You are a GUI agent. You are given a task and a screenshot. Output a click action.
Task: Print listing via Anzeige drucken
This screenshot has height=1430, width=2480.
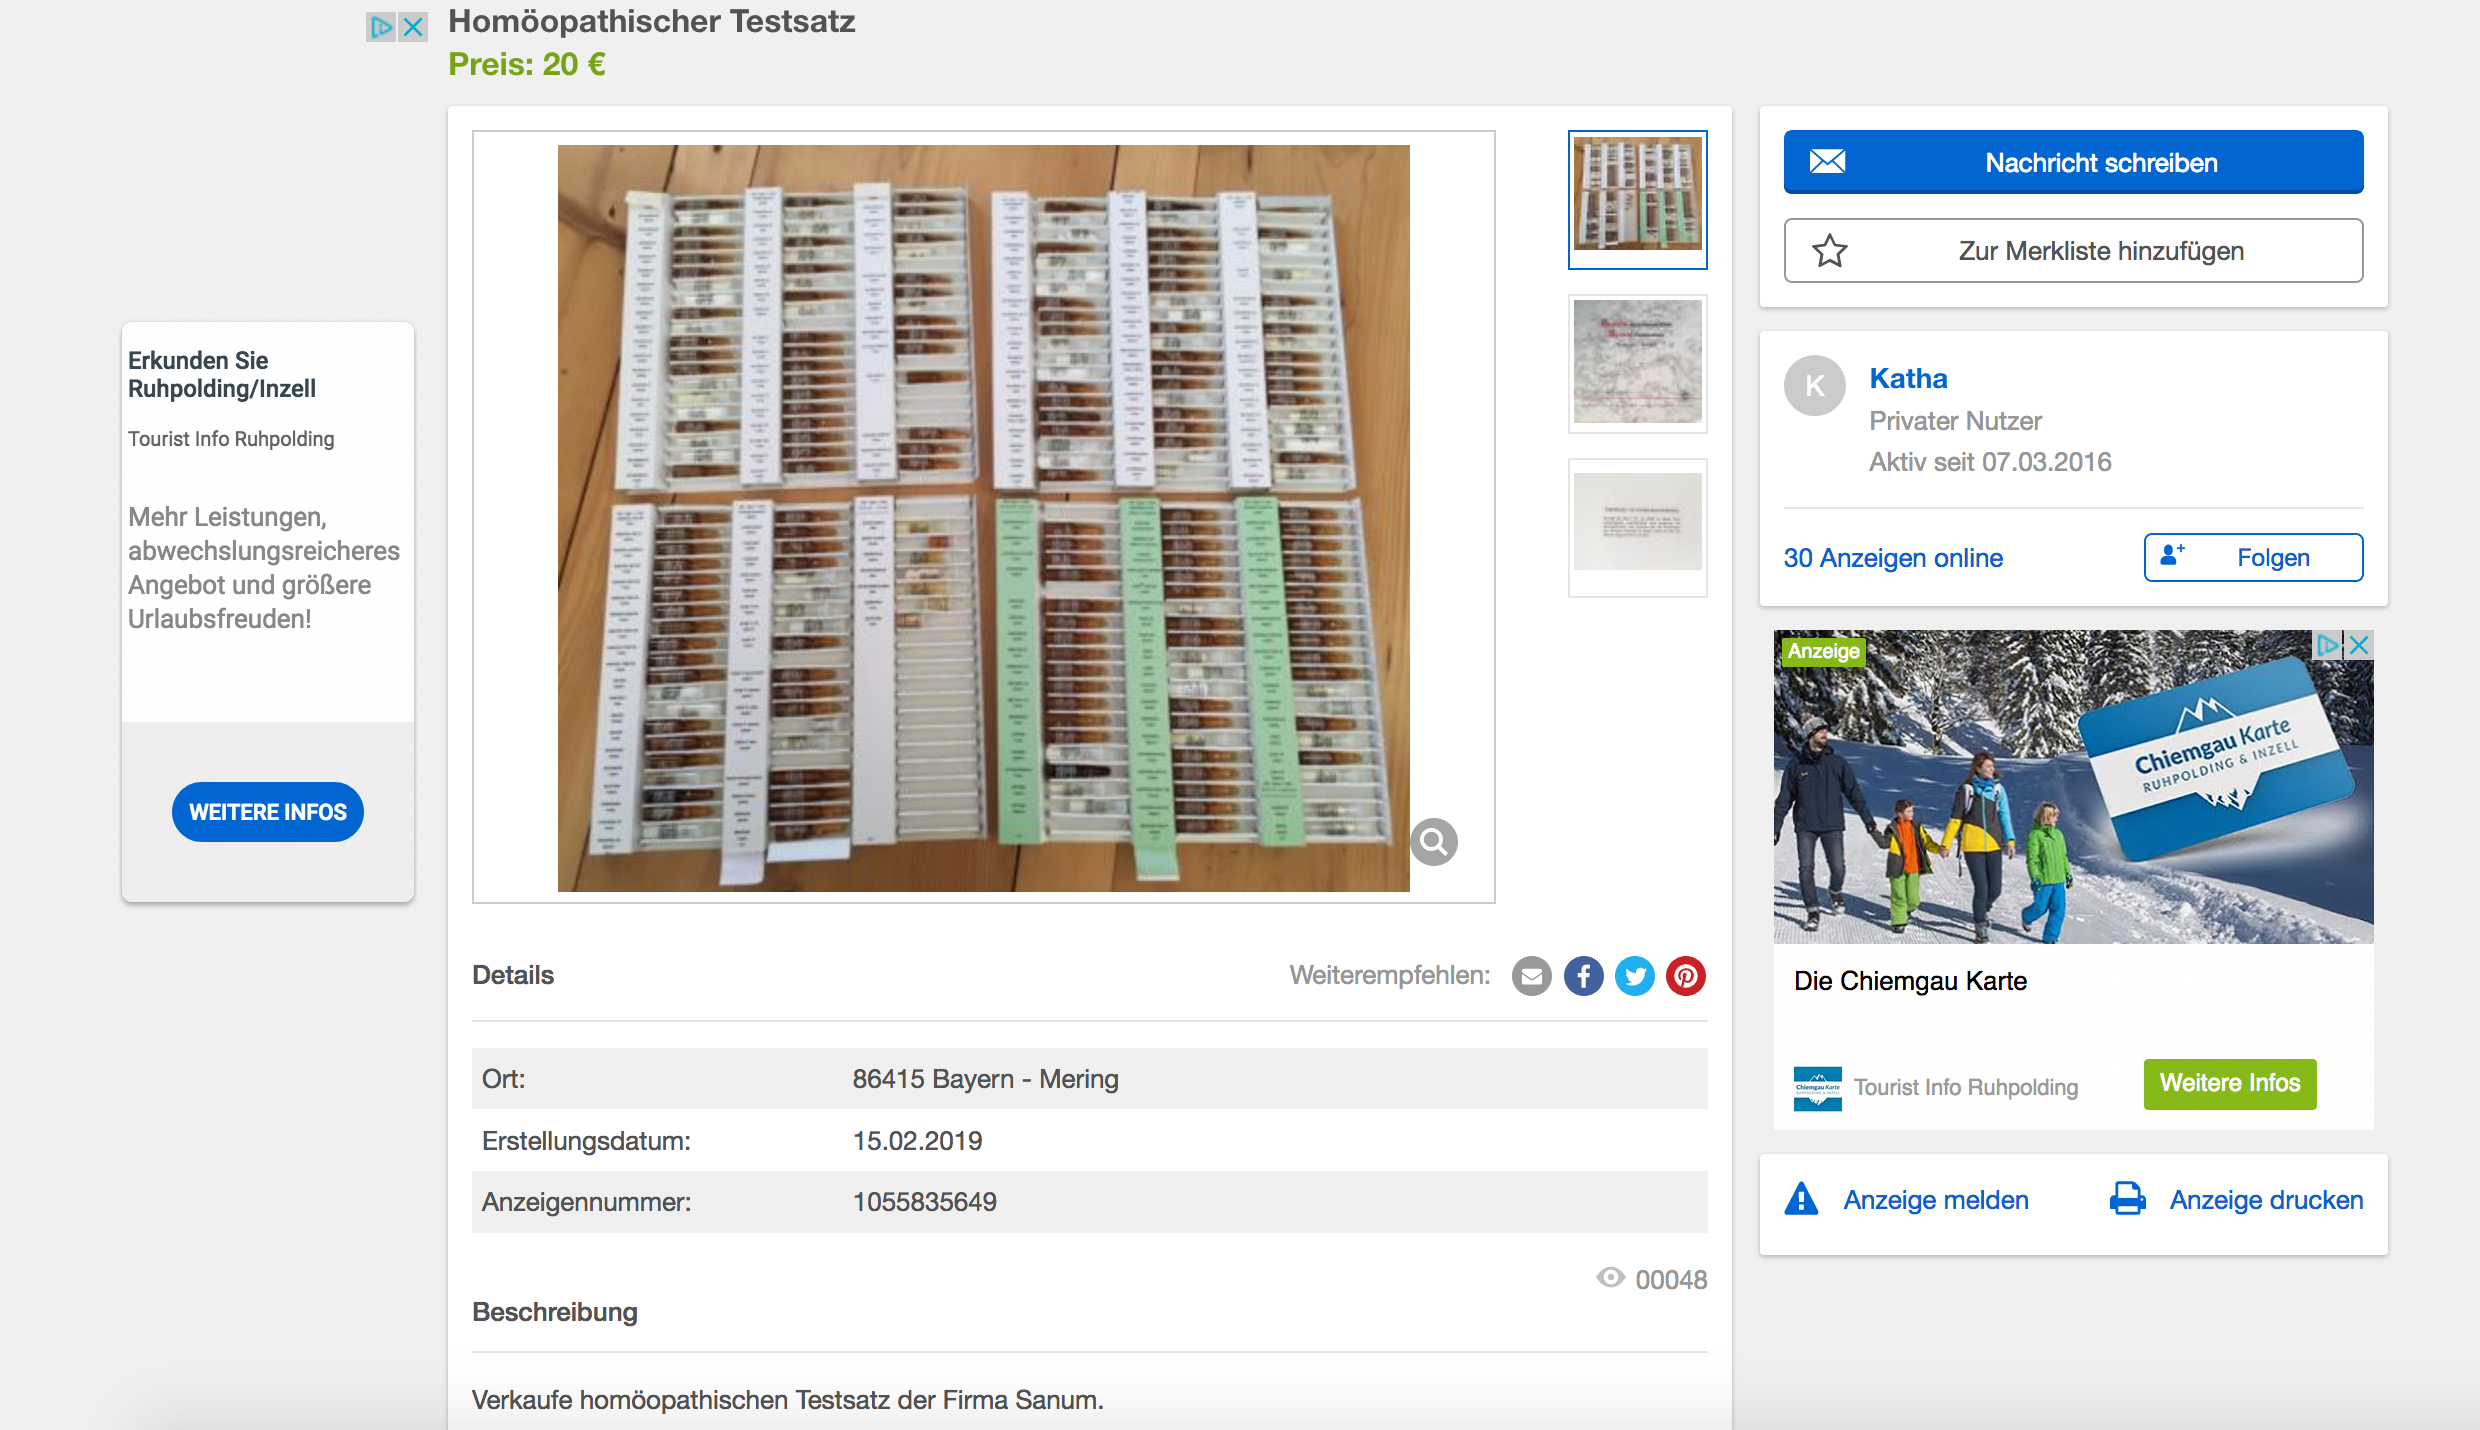[x=2265, y=1200]
